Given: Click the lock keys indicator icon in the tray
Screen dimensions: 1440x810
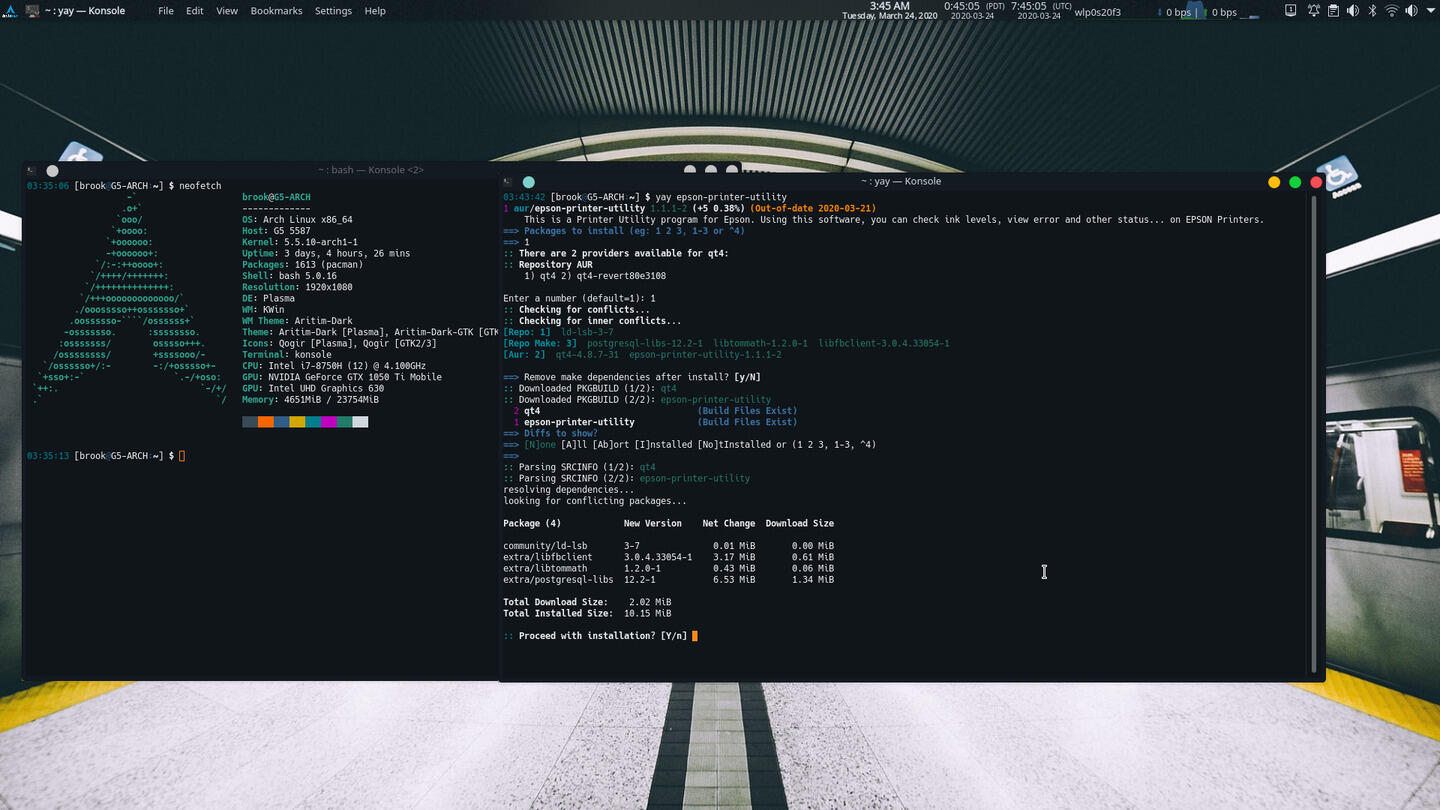Looking at the screenshot, I should [x=1290, y=10].
